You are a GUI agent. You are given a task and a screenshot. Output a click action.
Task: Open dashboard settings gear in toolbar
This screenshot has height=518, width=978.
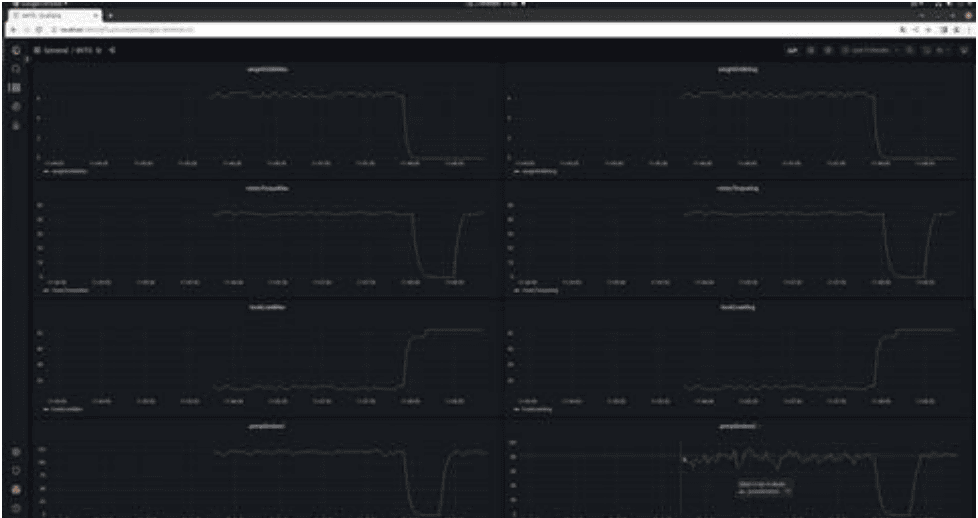(827, 50)
